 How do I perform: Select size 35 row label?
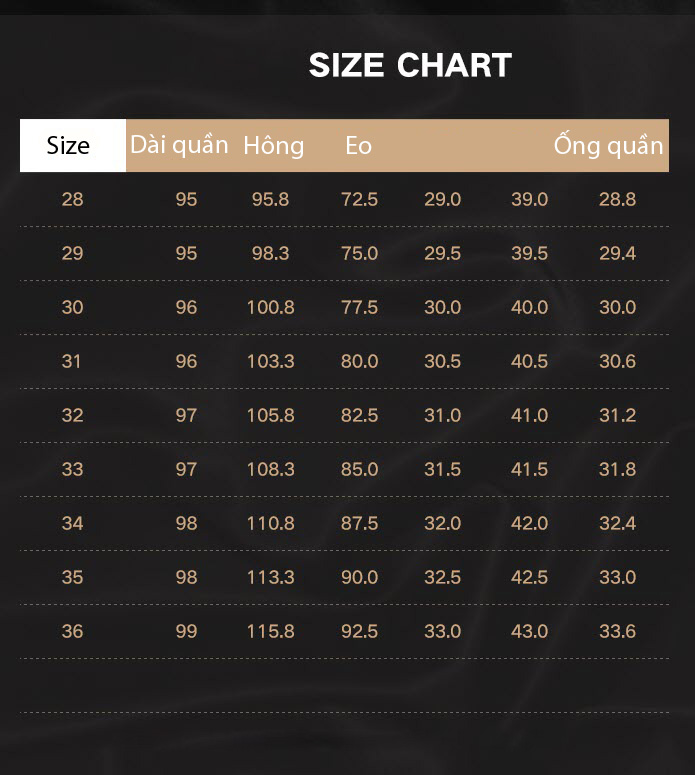pyautogui.click(x=72, y=577)
